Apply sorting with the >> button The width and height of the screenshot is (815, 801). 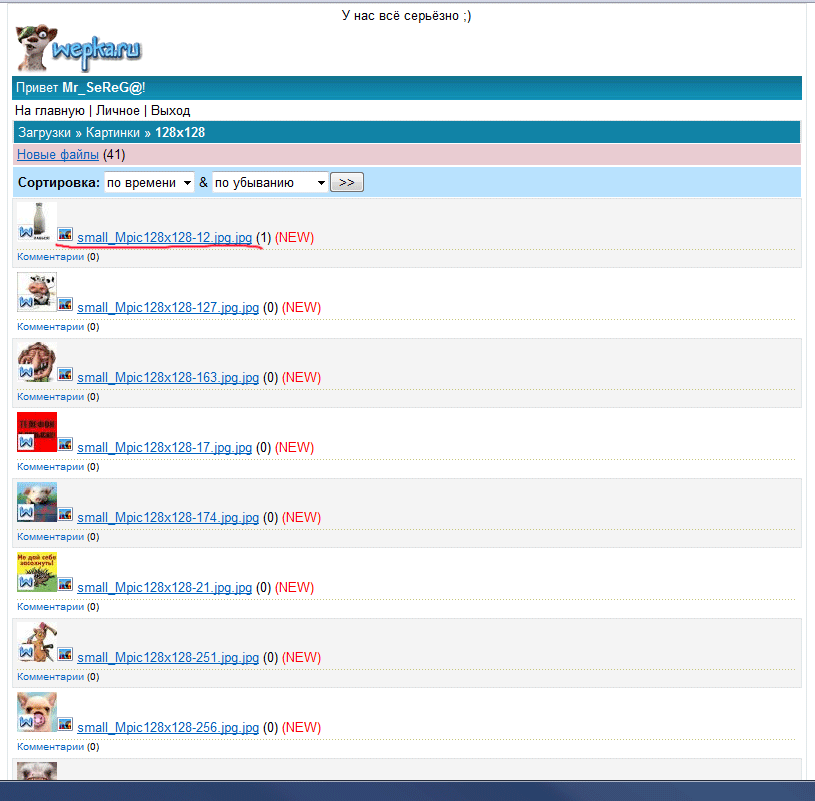click(x=347, y=182)
